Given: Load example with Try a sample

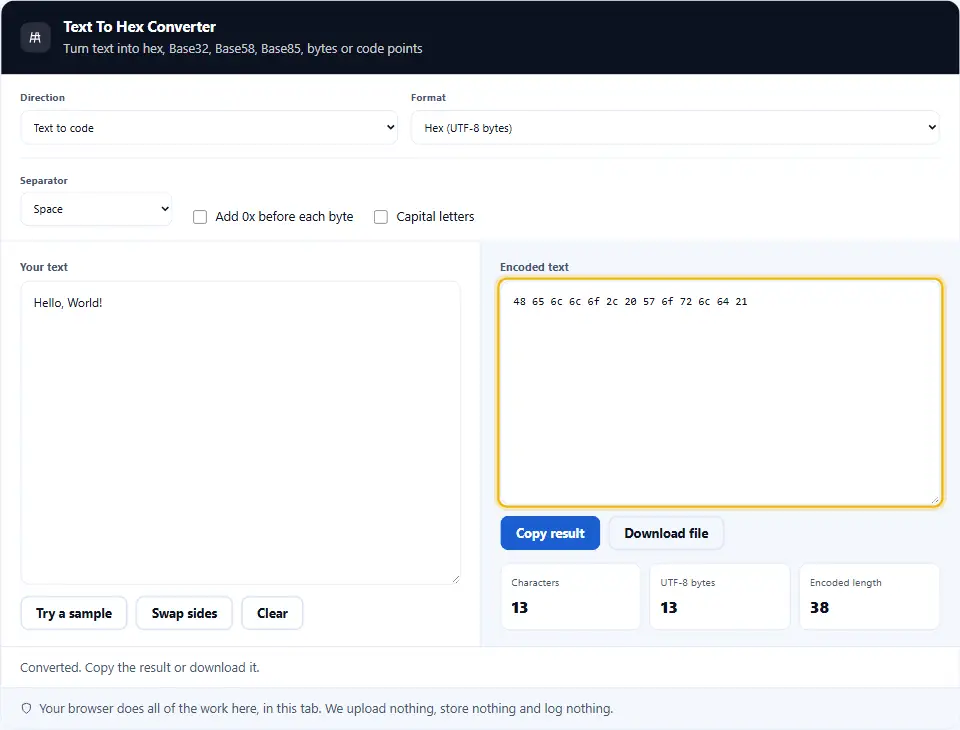Looking at the screenshot, I should tap(74, 613).
